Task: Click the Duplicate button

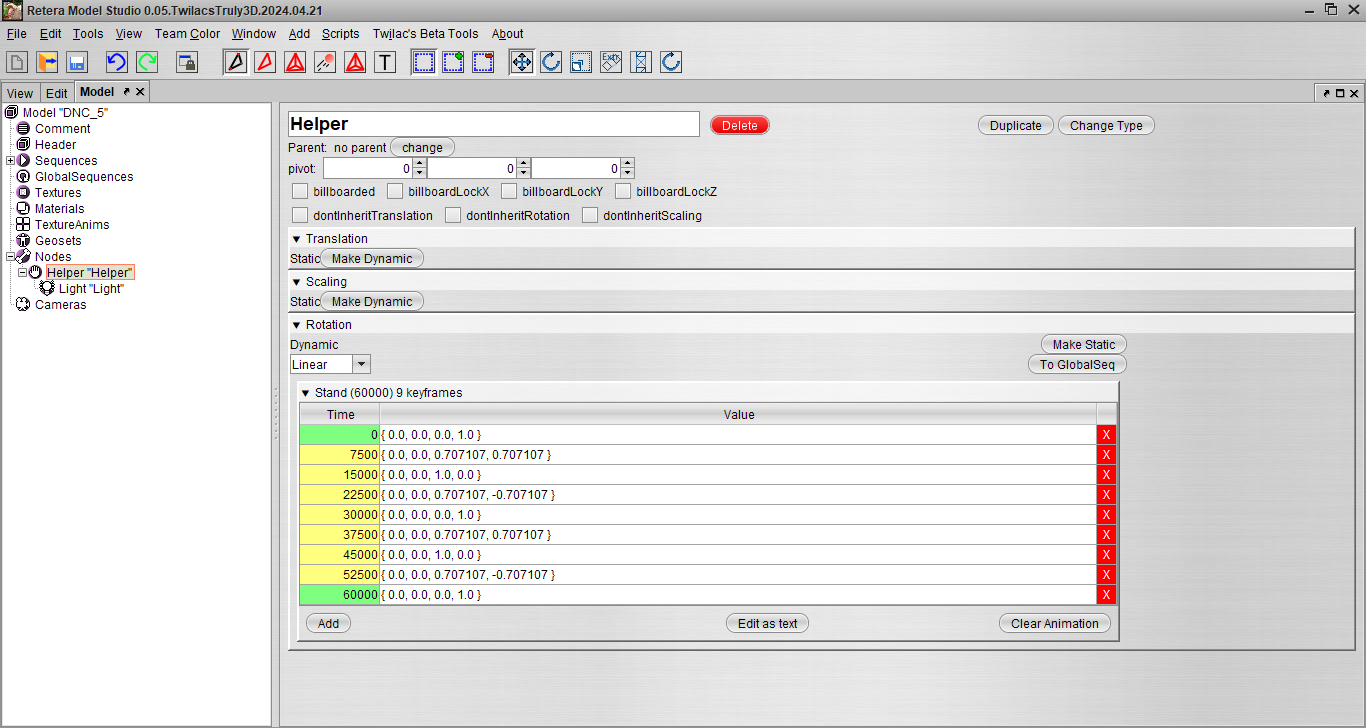Action: point(1016,126)
